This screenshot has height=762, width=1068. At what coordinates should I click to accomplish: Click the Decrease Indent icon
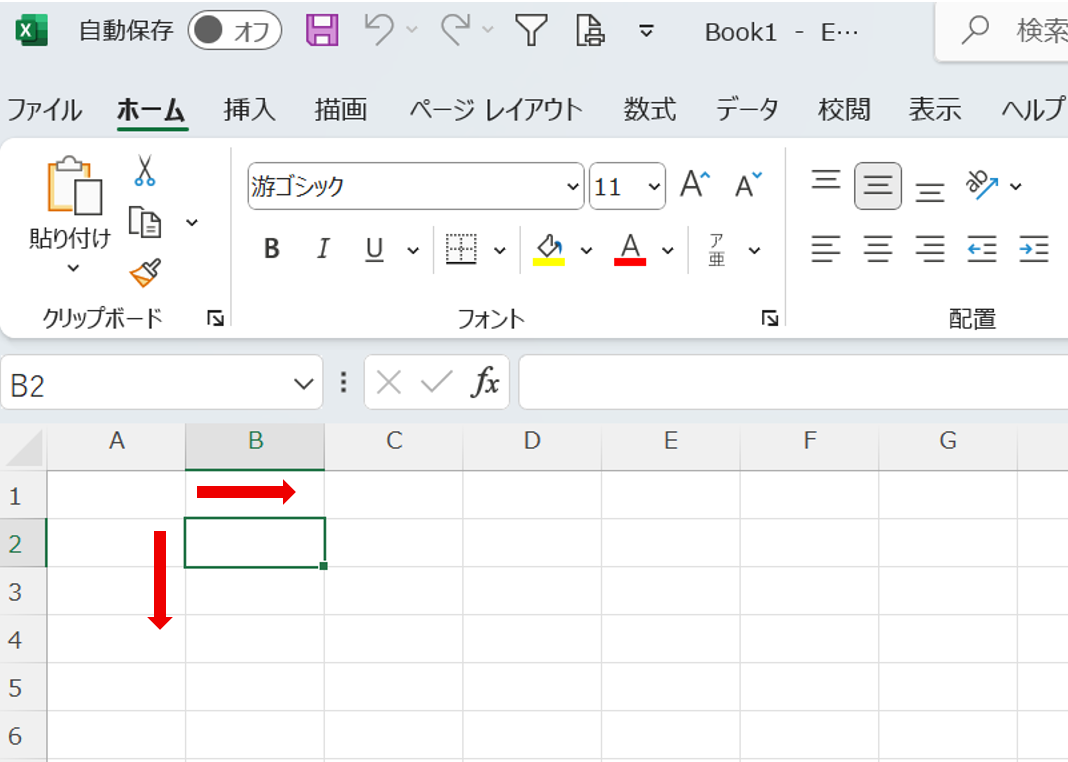(982, 248)
